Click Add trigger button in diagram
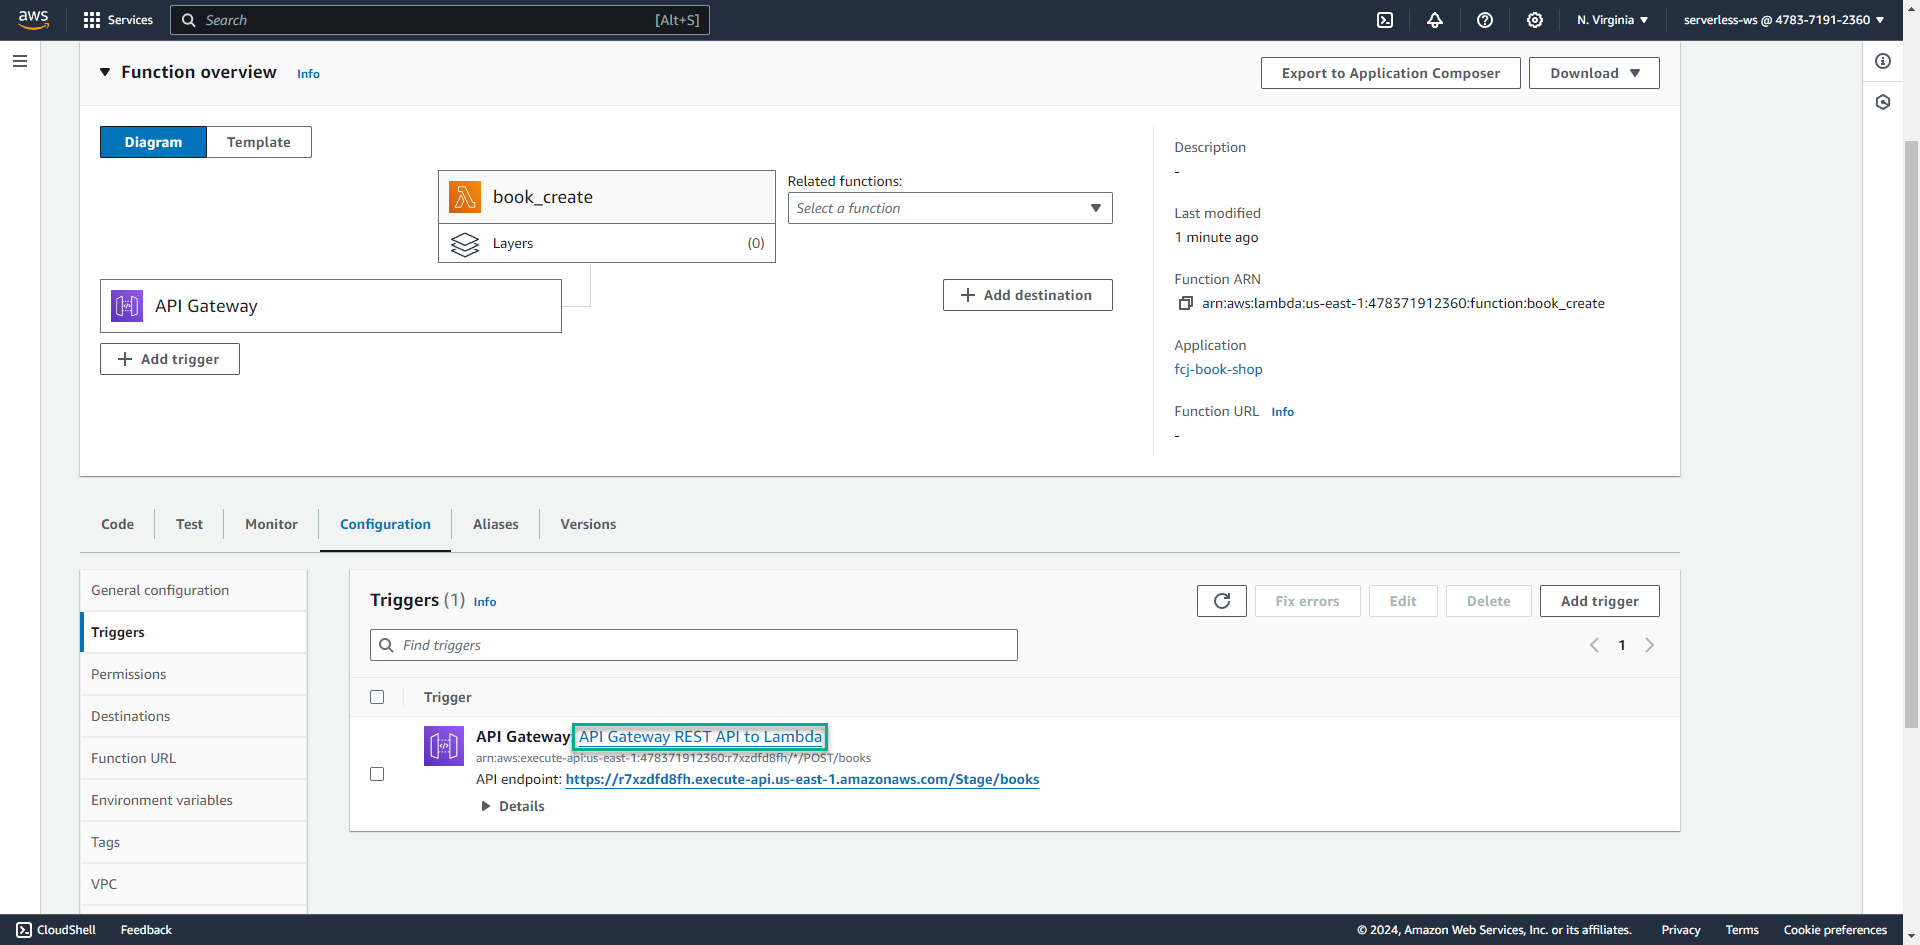 [170, 359]
